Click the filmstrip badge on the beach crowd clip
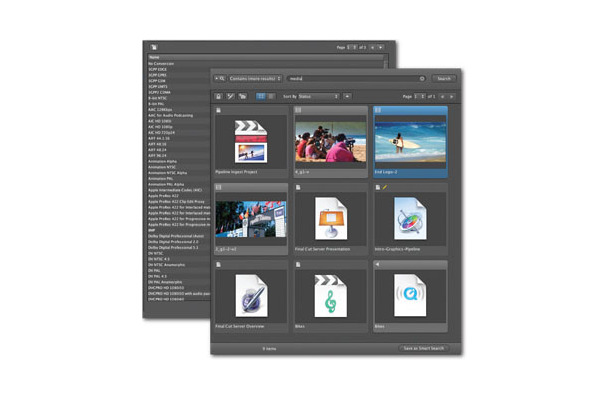Viewport: 610px width, 400px height. pos(298,110)
